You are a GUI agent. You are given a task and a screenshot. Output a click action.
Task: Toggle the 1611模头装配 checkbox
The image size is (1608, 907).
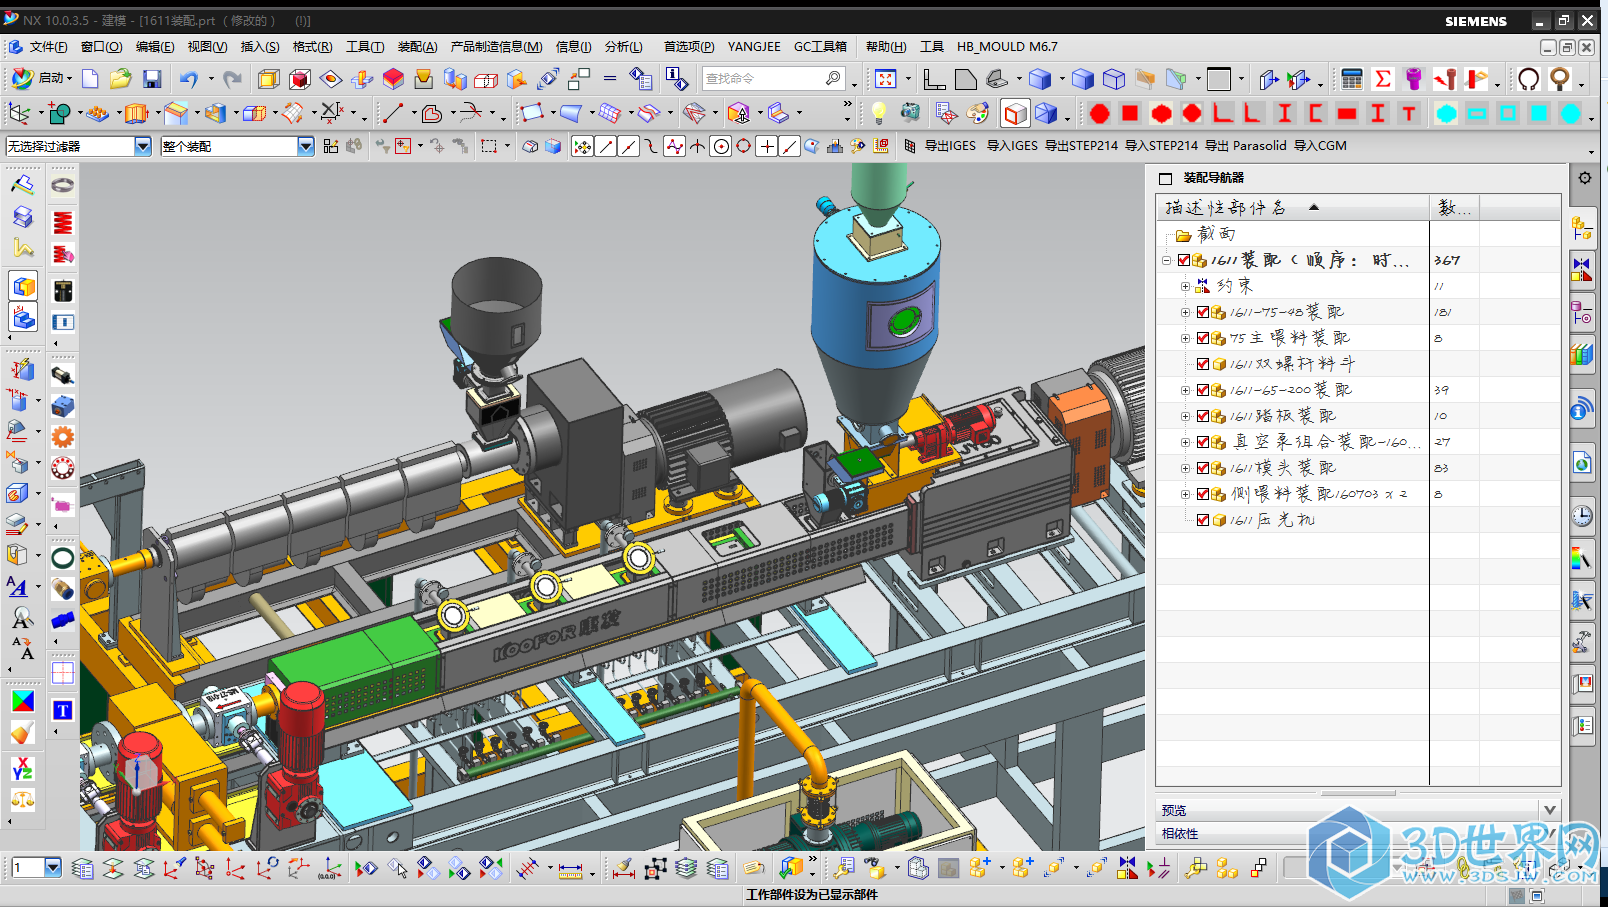(1203, 468)
